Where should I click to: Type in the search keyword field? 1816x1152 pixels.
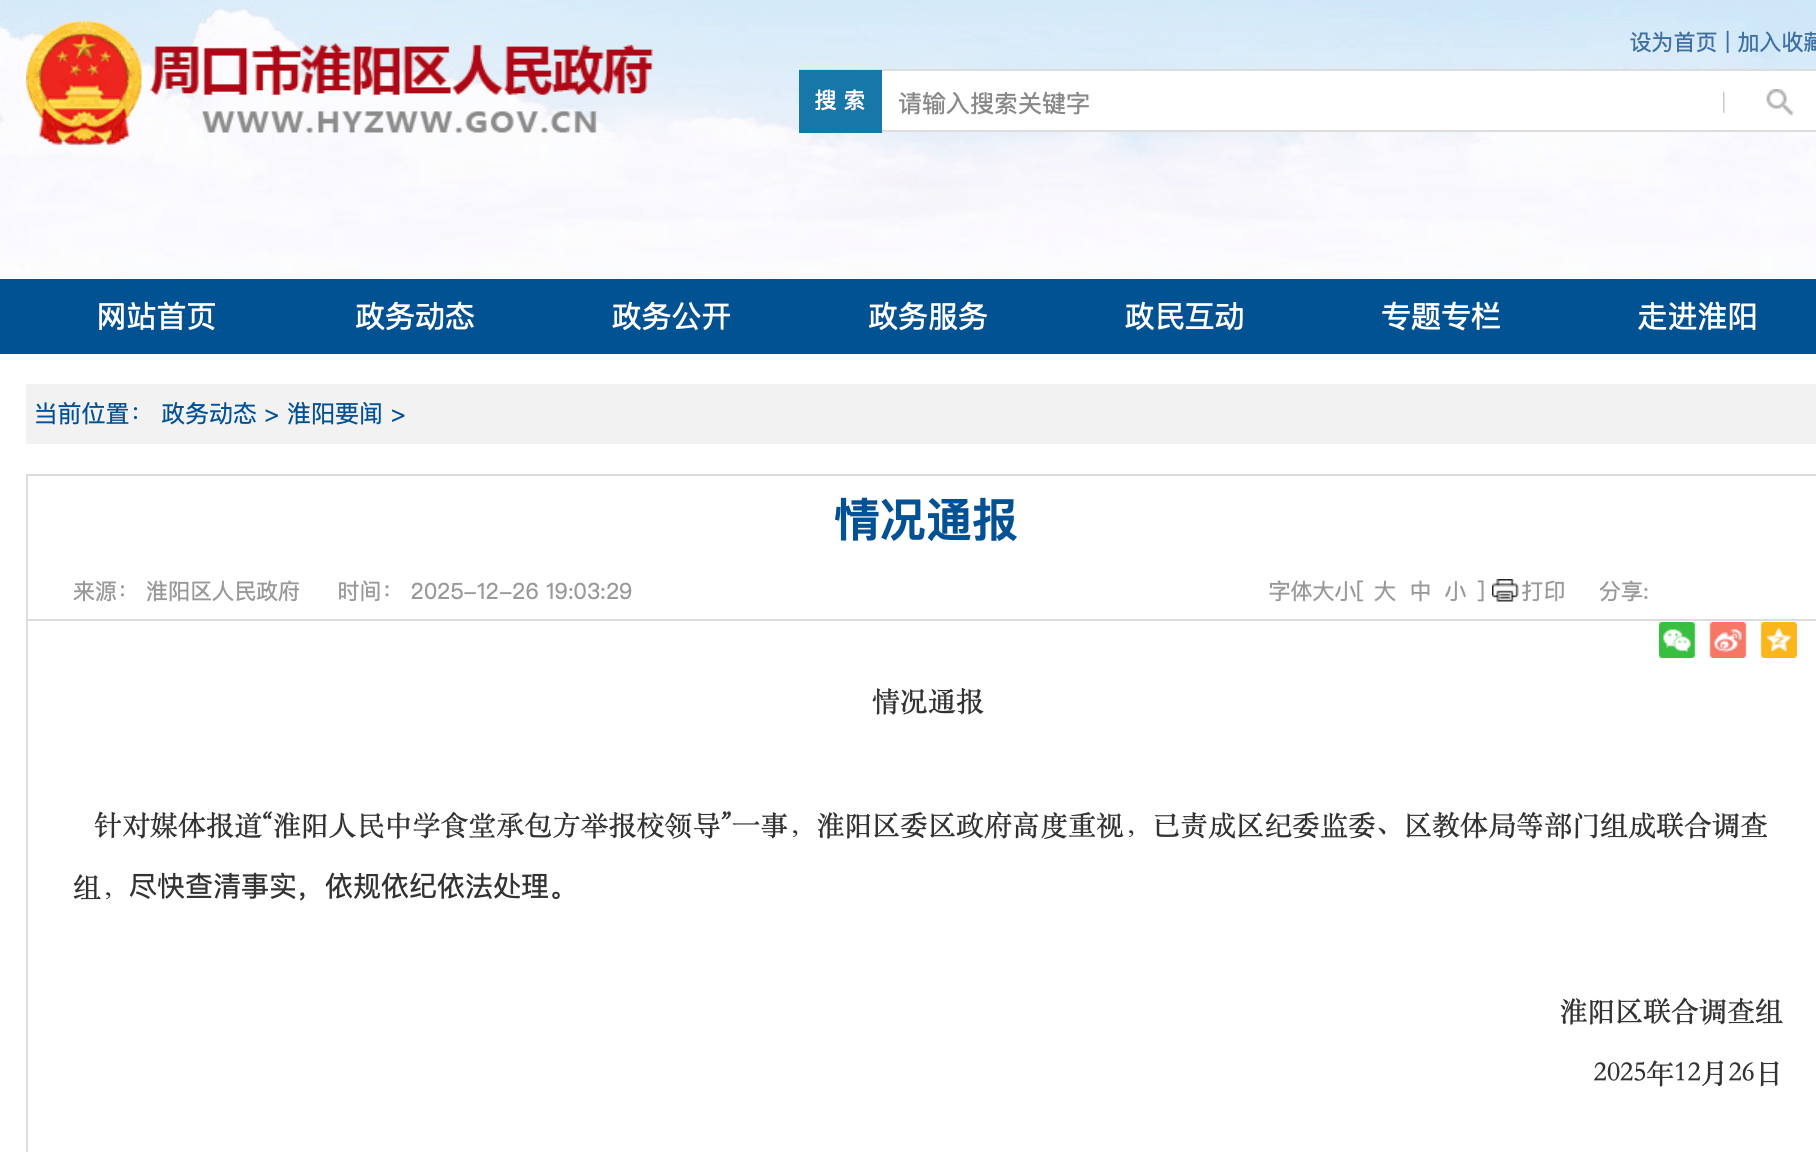click(1300, 102)
